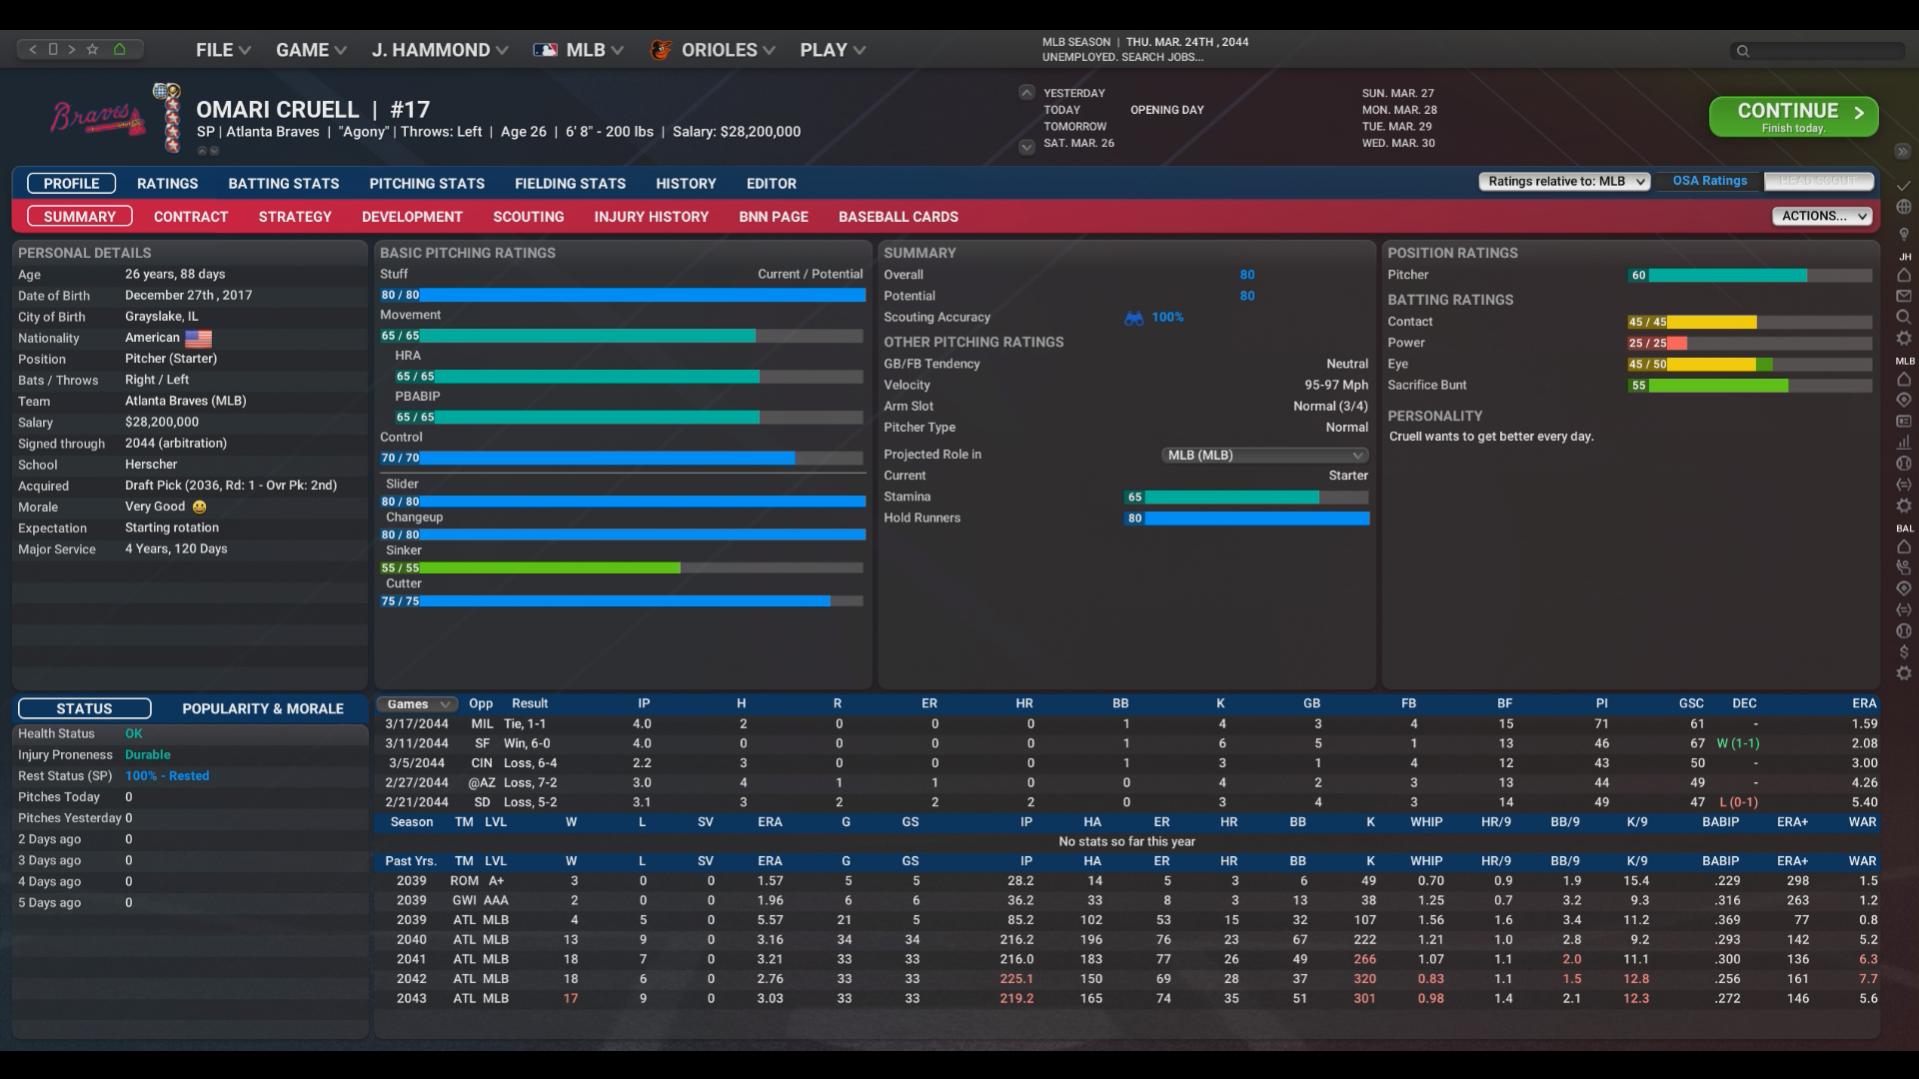Screen dimensions: 1919x1079
Task: Bookmark this page with the star icon
Action: (93, 49)
